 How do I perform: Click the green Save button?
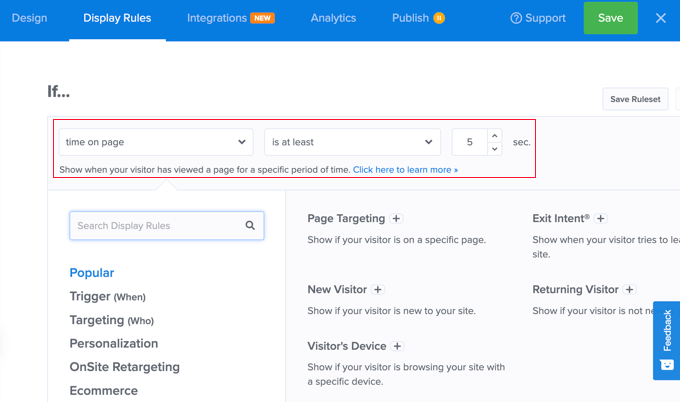(x=611, y=18)
